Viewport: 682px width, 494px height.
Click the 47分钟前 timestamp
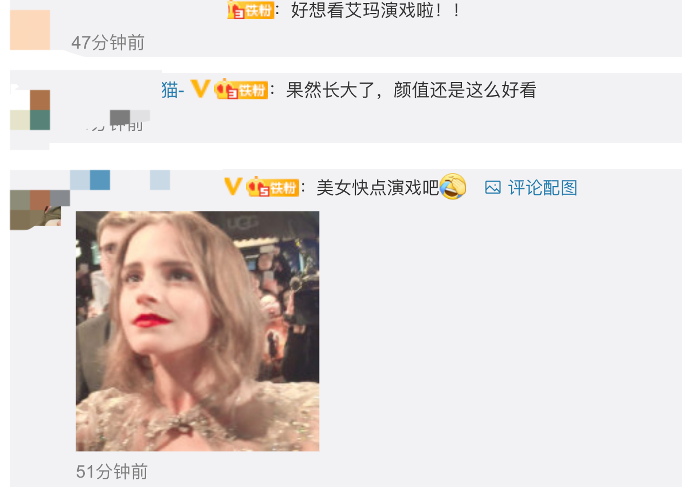108,43
